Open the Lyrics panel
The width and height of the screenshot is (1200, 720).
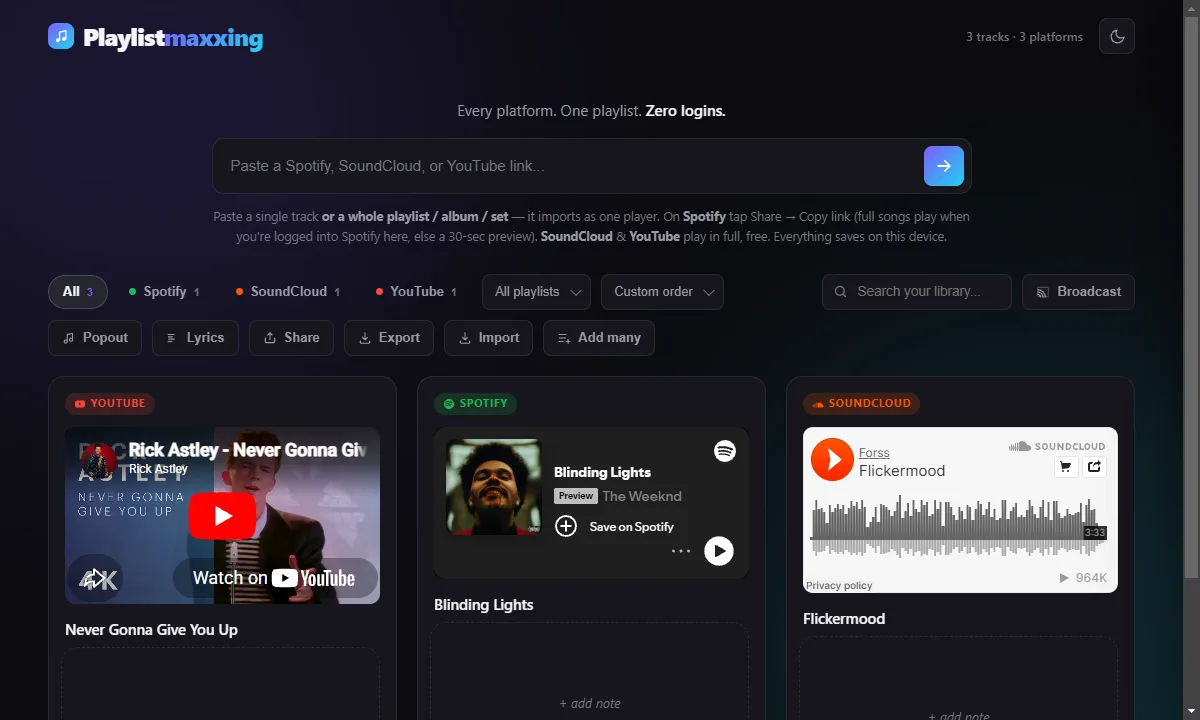[x=195, y=338]
